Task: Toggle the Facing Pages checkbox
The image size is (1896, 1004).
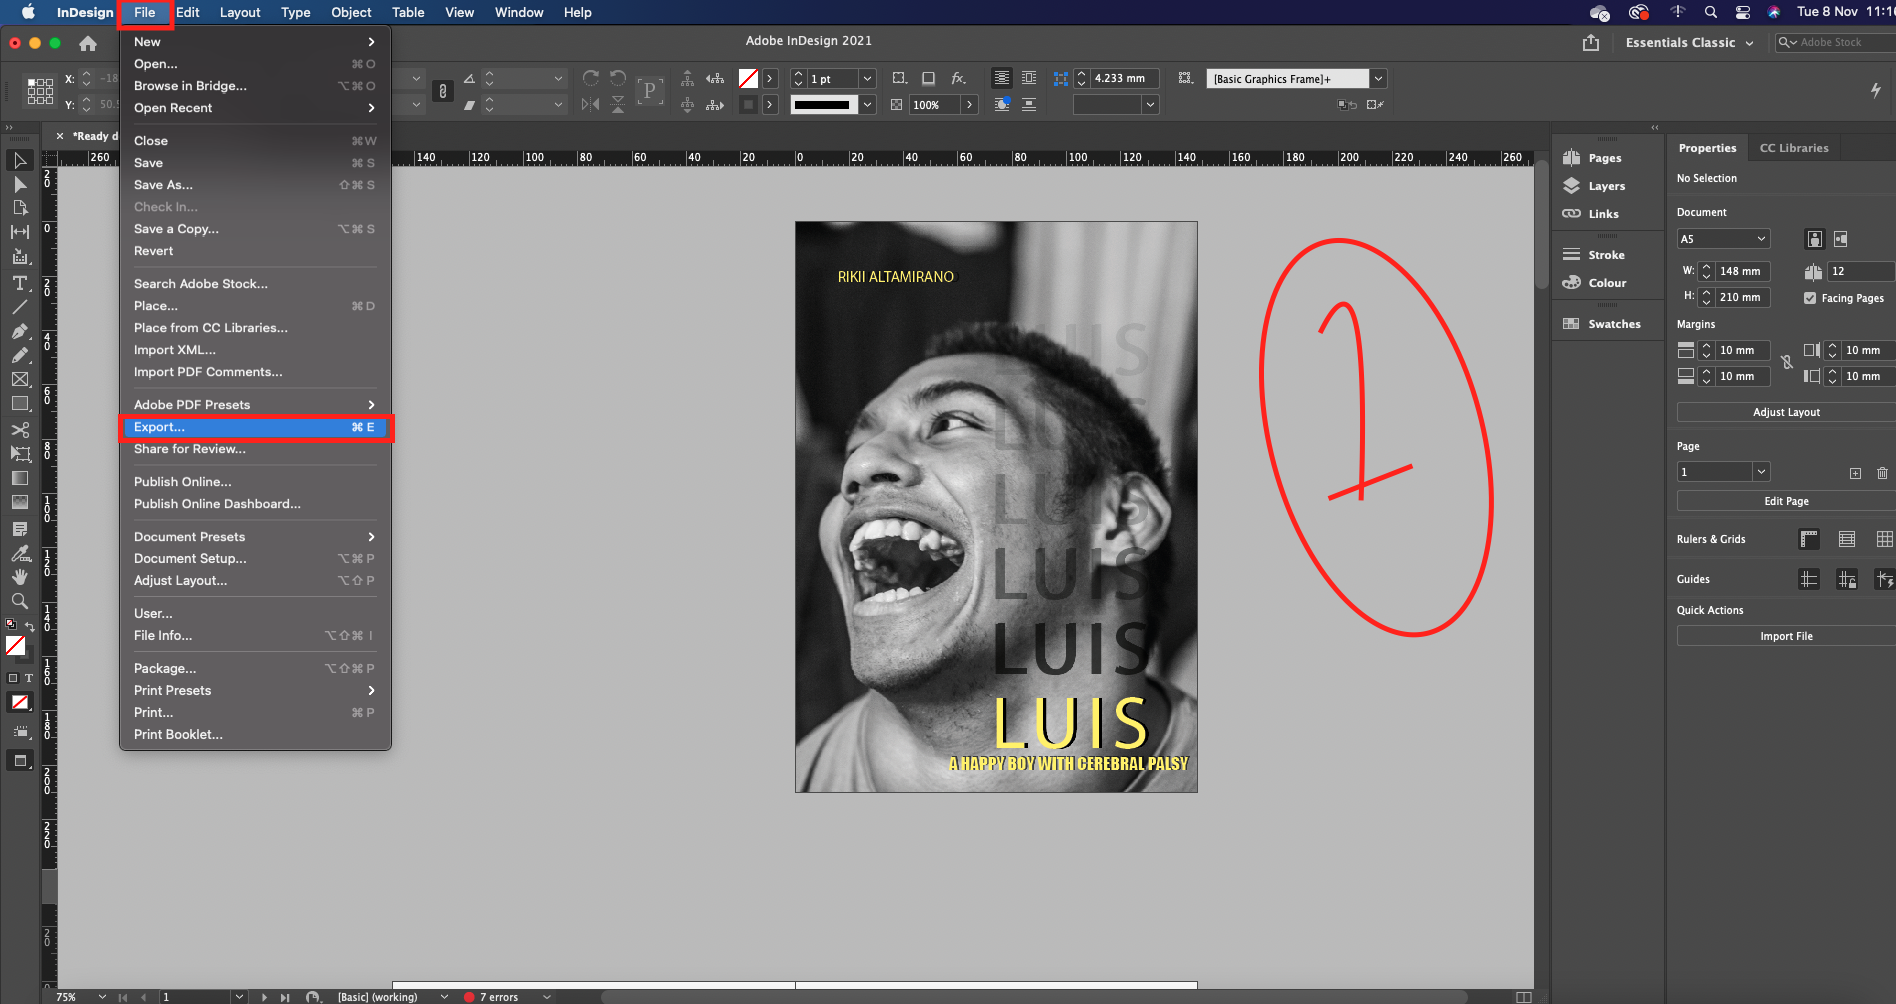Action: point(1810,298)
